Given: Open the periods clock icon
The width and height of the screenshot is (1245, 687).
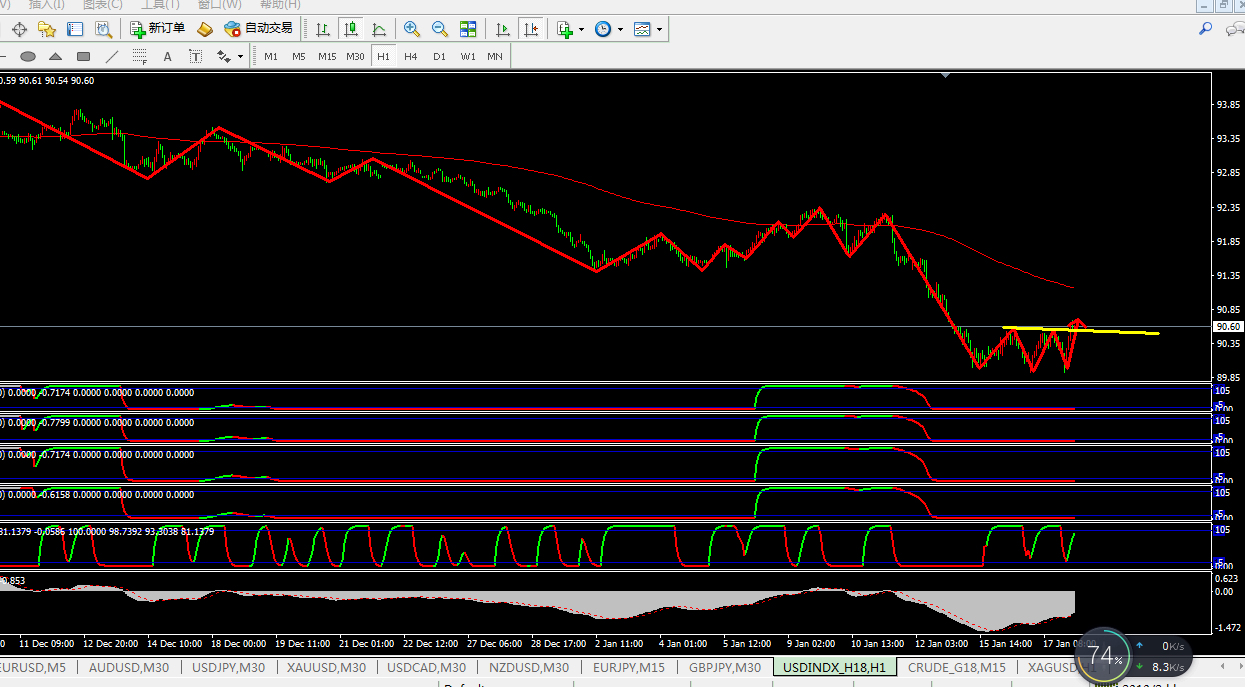Looking at the screenshot, I should (x=603, y=29).
